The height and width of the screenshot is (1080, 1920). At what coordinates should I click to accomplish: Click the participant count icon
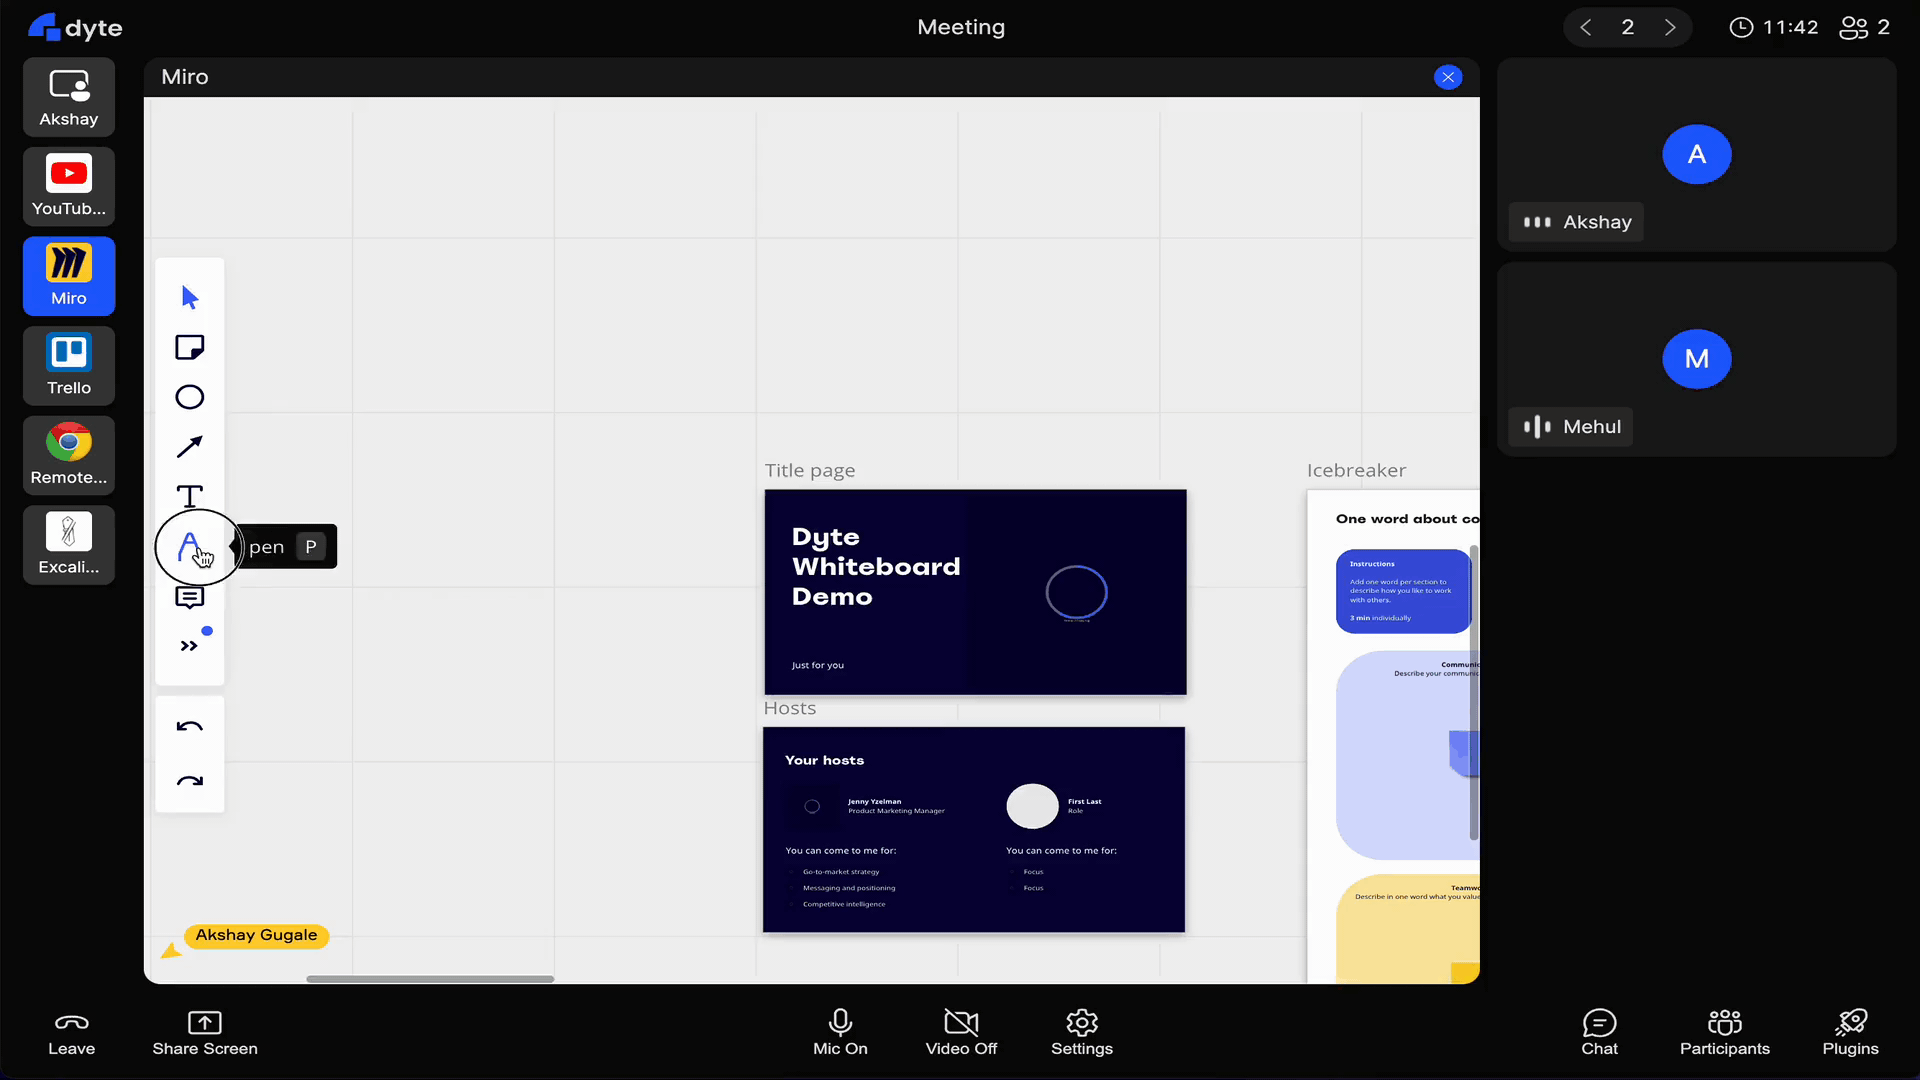click(1853, 27)
